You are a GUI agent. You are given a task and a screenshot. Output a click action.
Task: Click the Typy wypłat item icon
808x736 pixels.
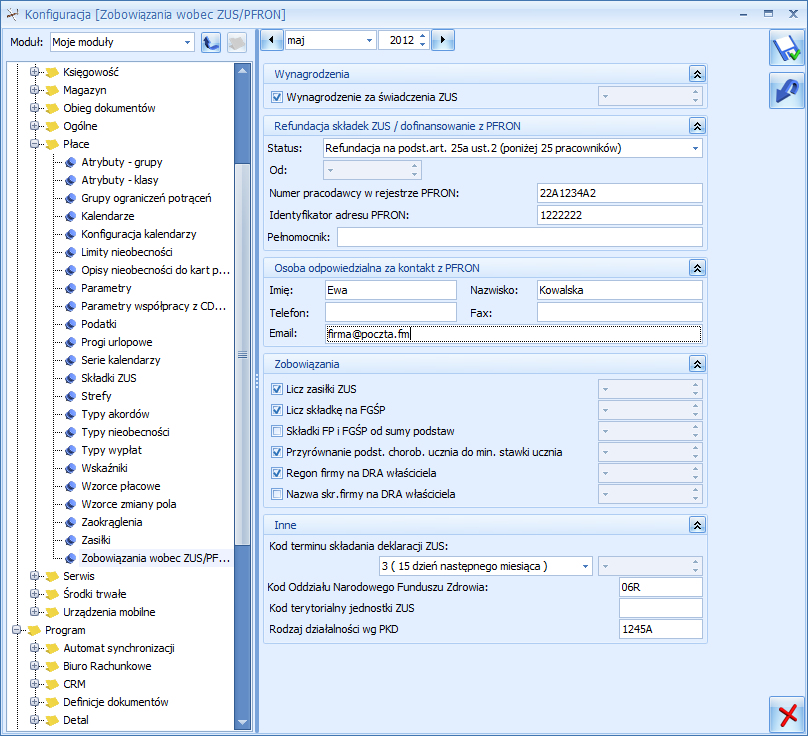click(x=71, y=450)
